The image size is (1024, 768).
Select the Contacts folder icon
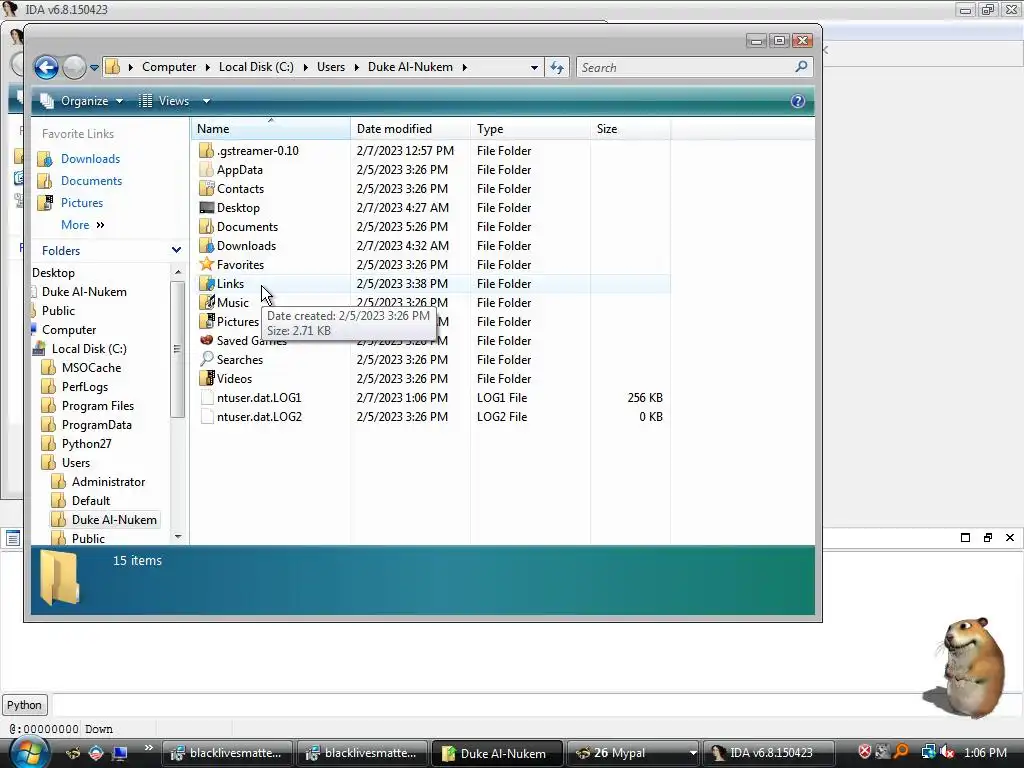[x=206, y=189]
